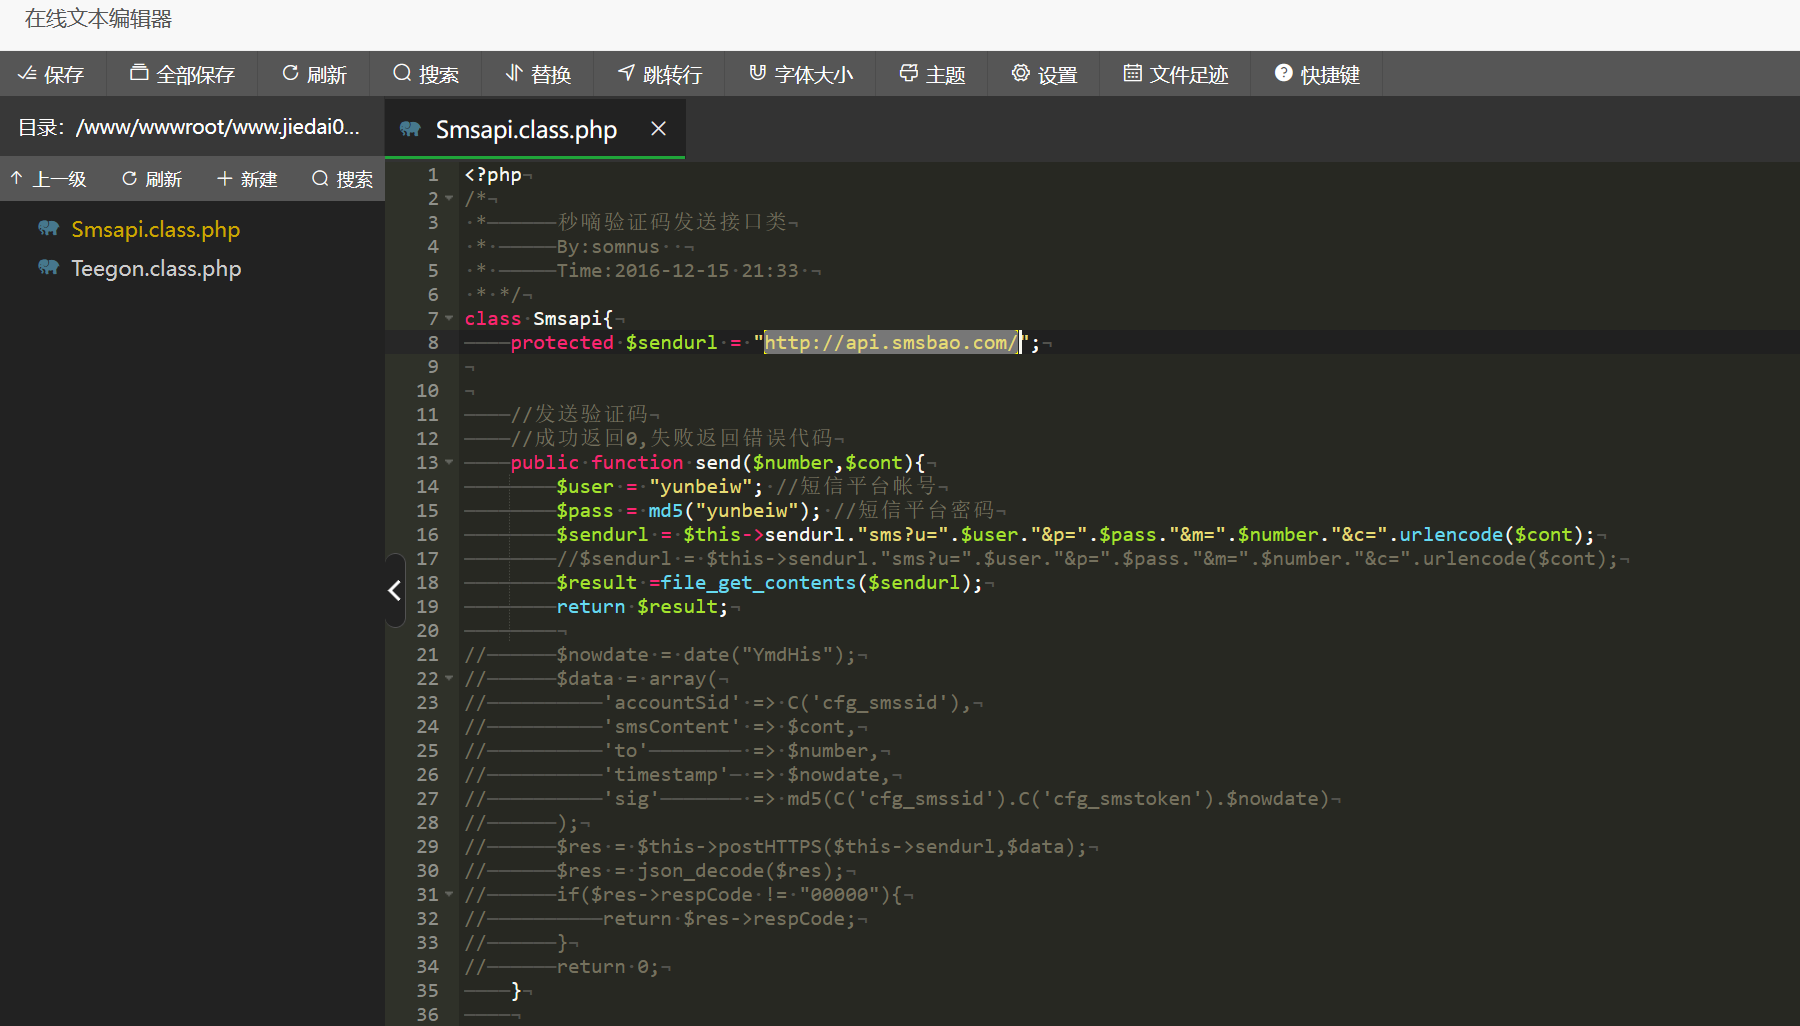The image size is (1800, 1026).
Task: Show the keyboard shortcuts (快捷键) help
Action: tap(1317, 74)
